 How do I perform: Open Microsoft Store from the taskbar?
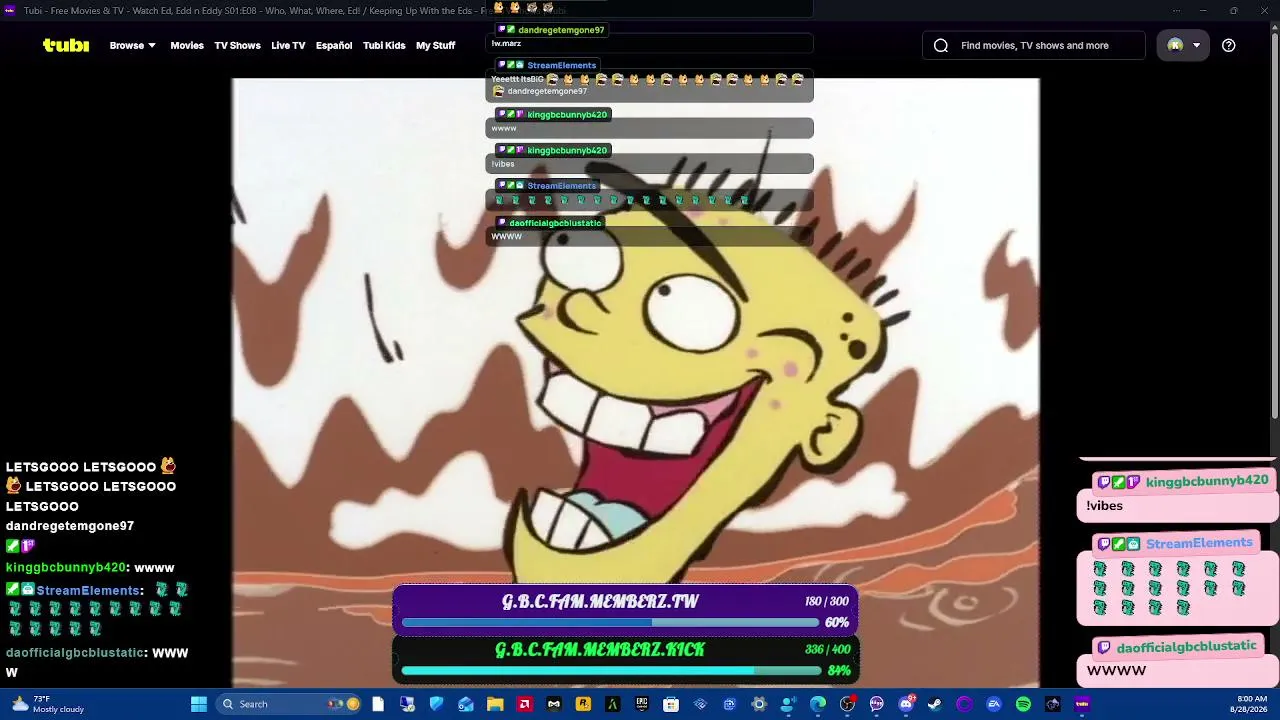coord(671,704)
